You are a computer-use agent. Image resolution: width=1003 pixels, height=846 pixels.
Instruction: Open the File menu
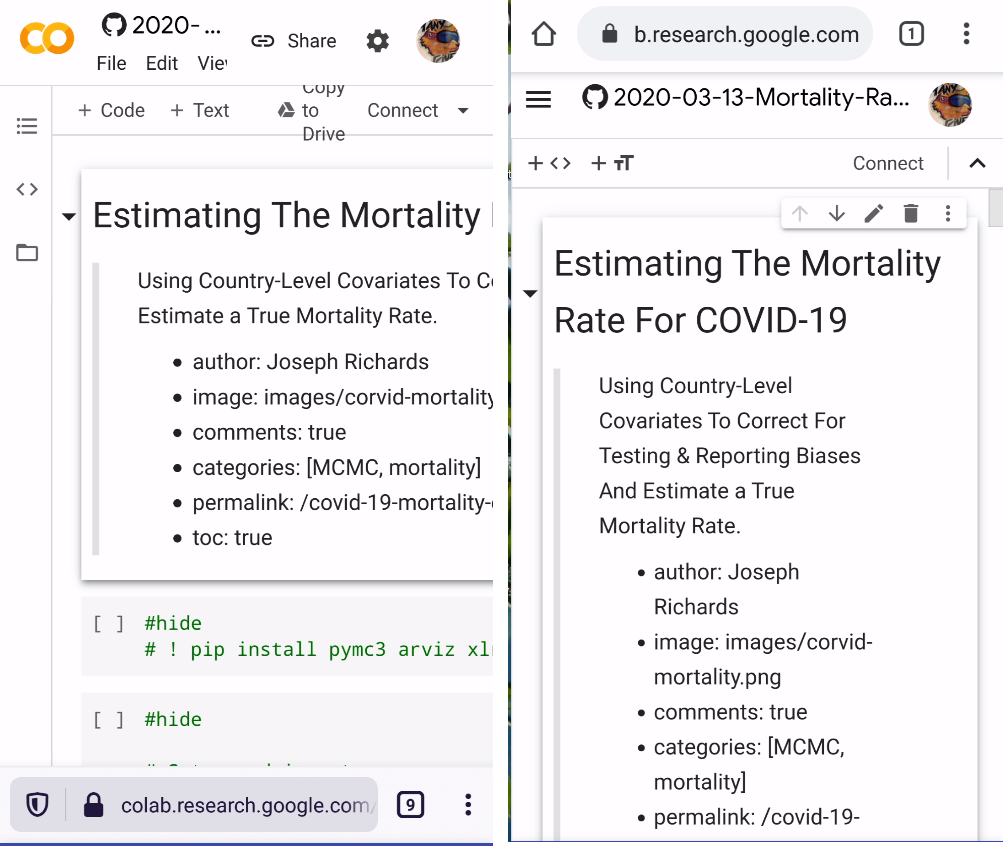click(x=111, y=63)
